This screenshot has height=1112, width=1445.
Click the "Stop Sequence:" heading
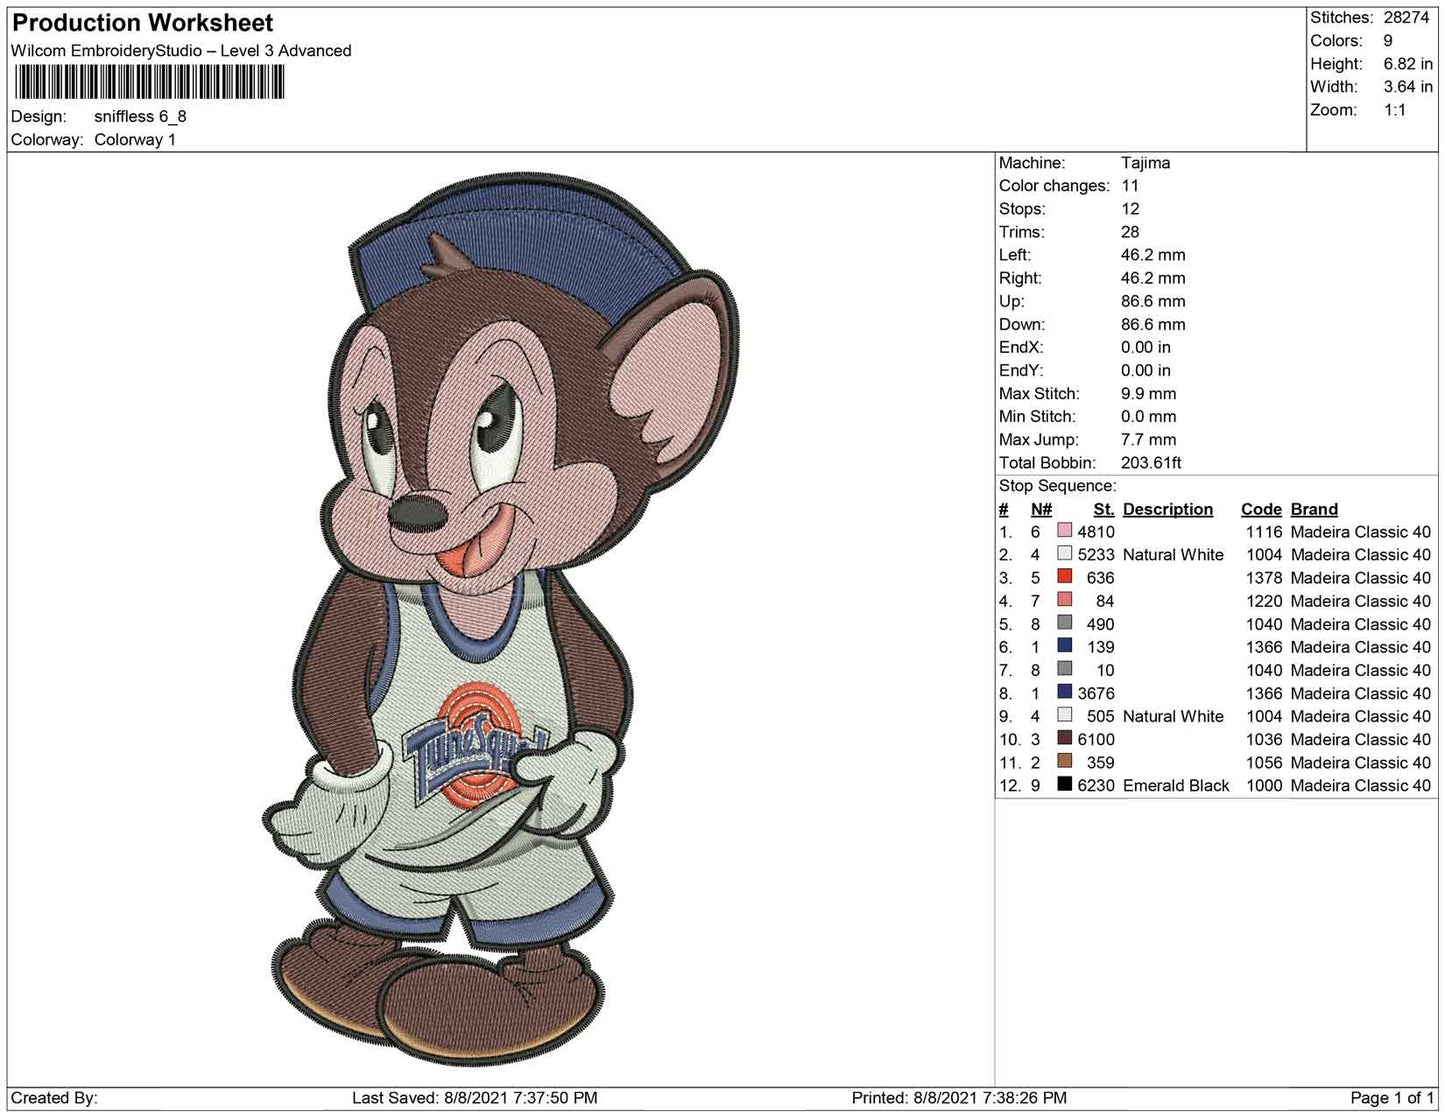pos(1058,486)
